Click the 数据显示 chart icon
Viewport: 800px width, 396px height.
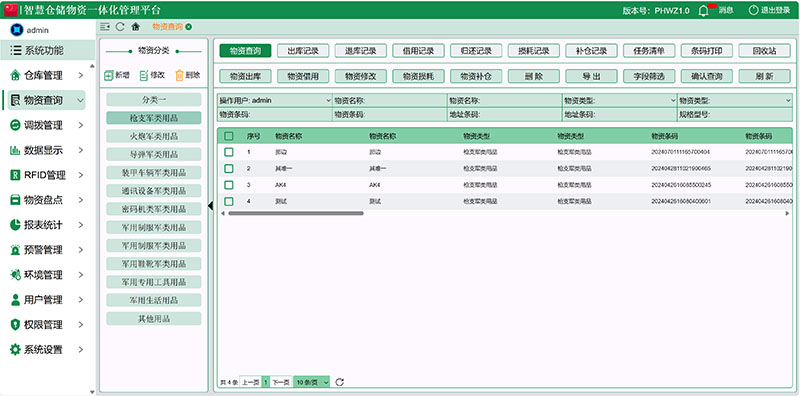15,151
